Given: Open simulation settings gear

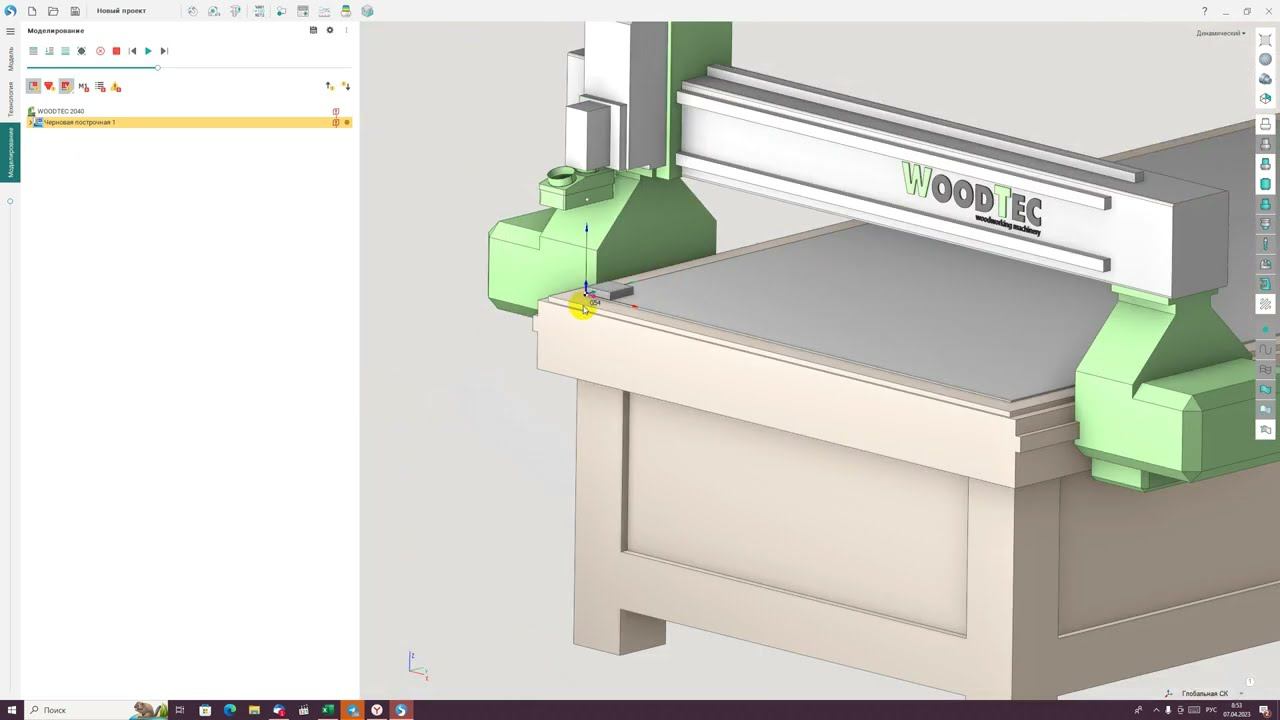Looking at the screenshot, I should pos(330,30).
